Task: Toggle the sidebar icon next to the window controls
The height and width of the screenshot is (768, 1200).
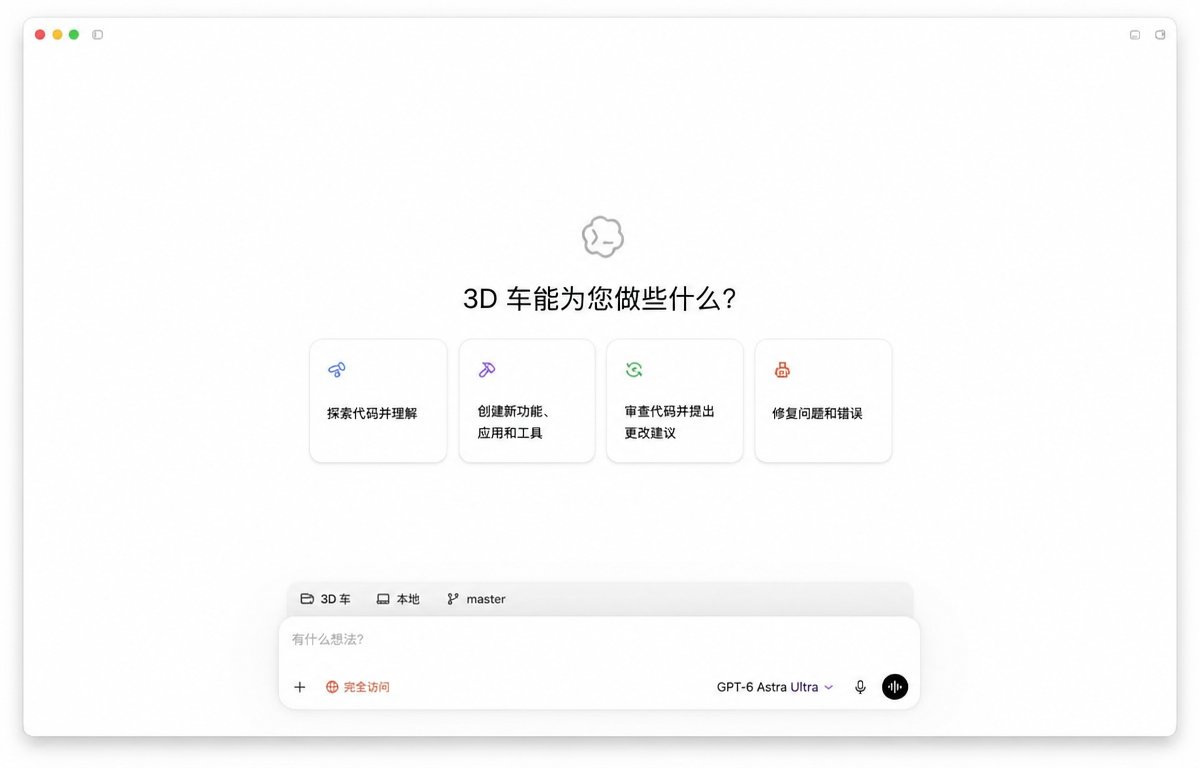Action: pyautogui.click(x=97, y=35)
